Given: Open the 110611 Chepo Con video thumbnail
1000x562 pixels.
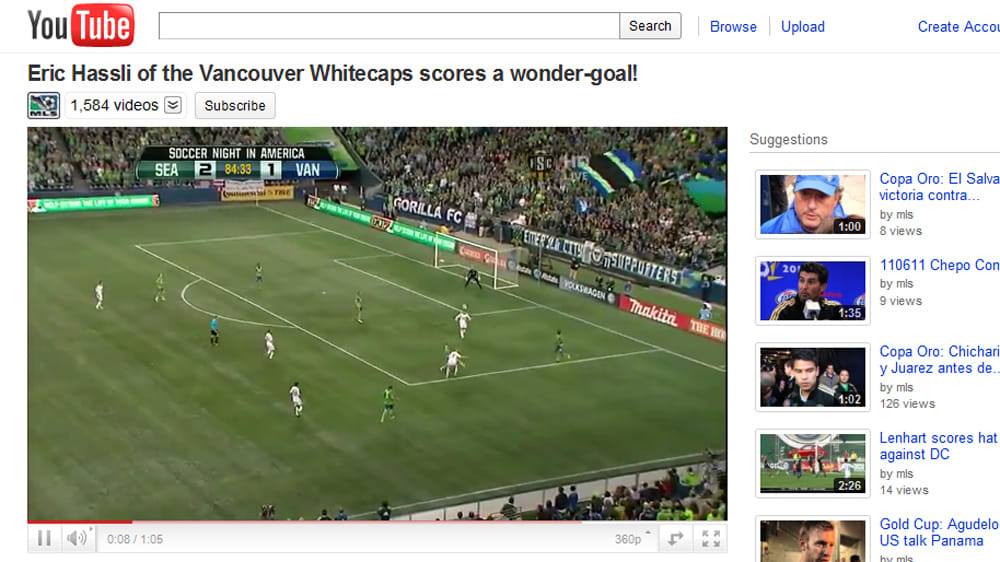Looking at the screenshot, I should pyautogui.click(x=812, y=291).
